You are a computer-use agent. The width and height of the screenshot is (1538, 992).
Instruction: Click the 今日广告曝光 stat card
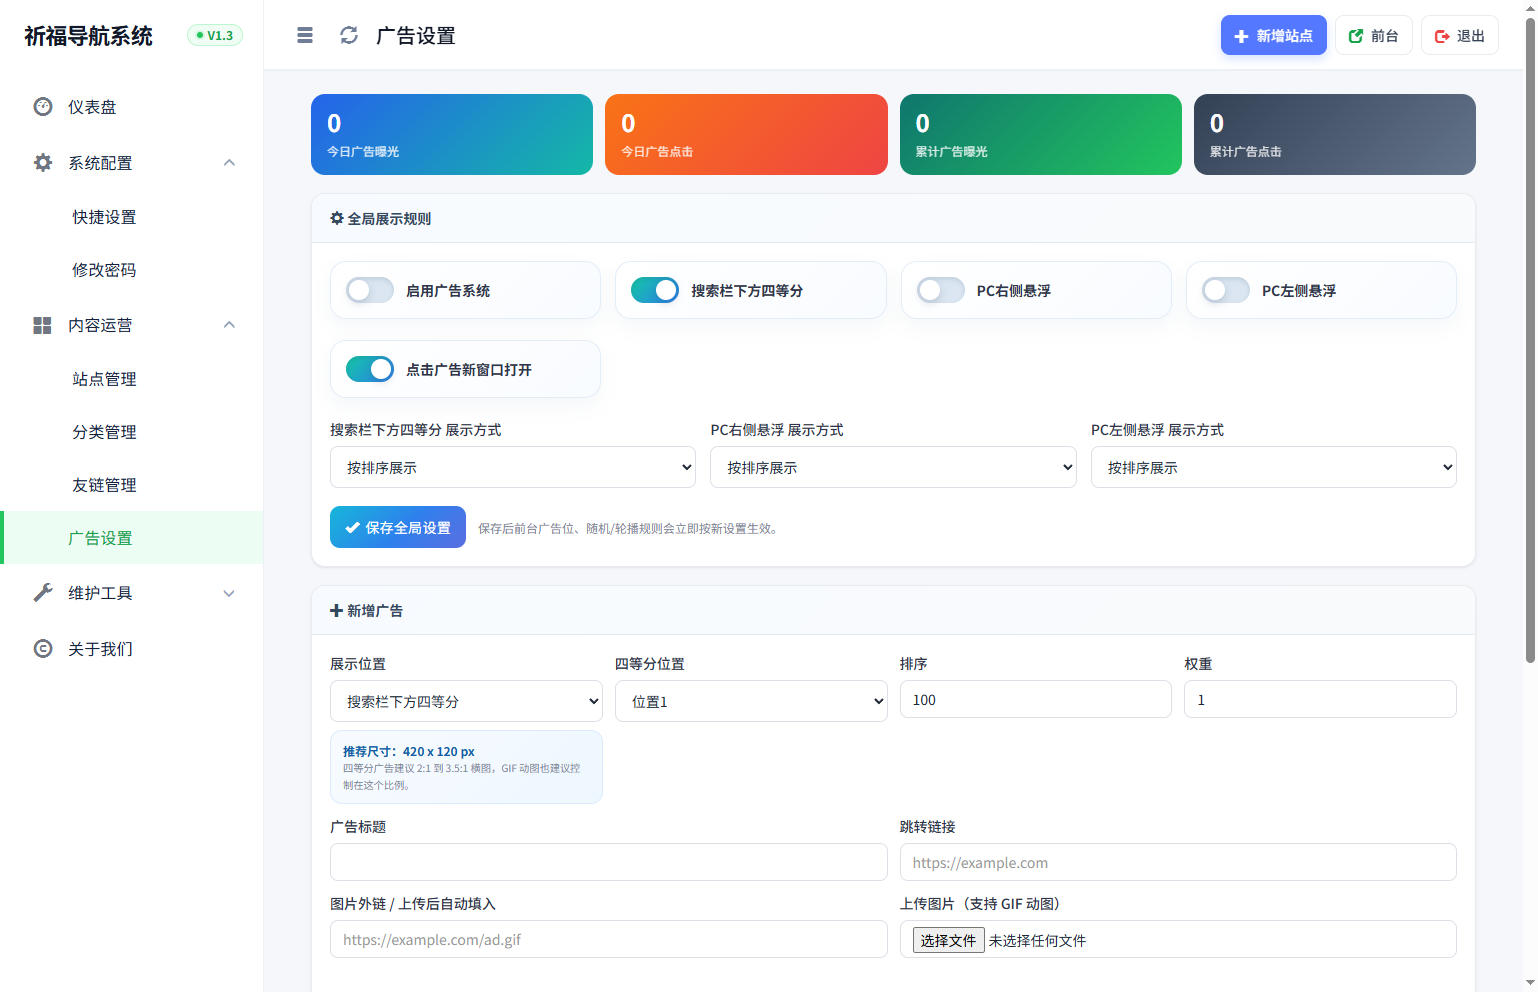[x=452, y=135]
